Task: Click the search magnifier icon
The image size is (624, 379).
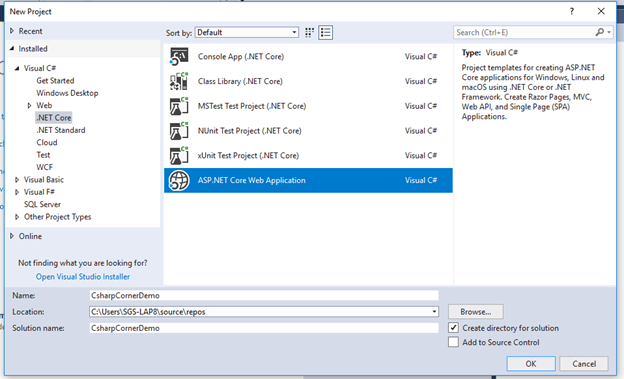Action: point(600,32)
